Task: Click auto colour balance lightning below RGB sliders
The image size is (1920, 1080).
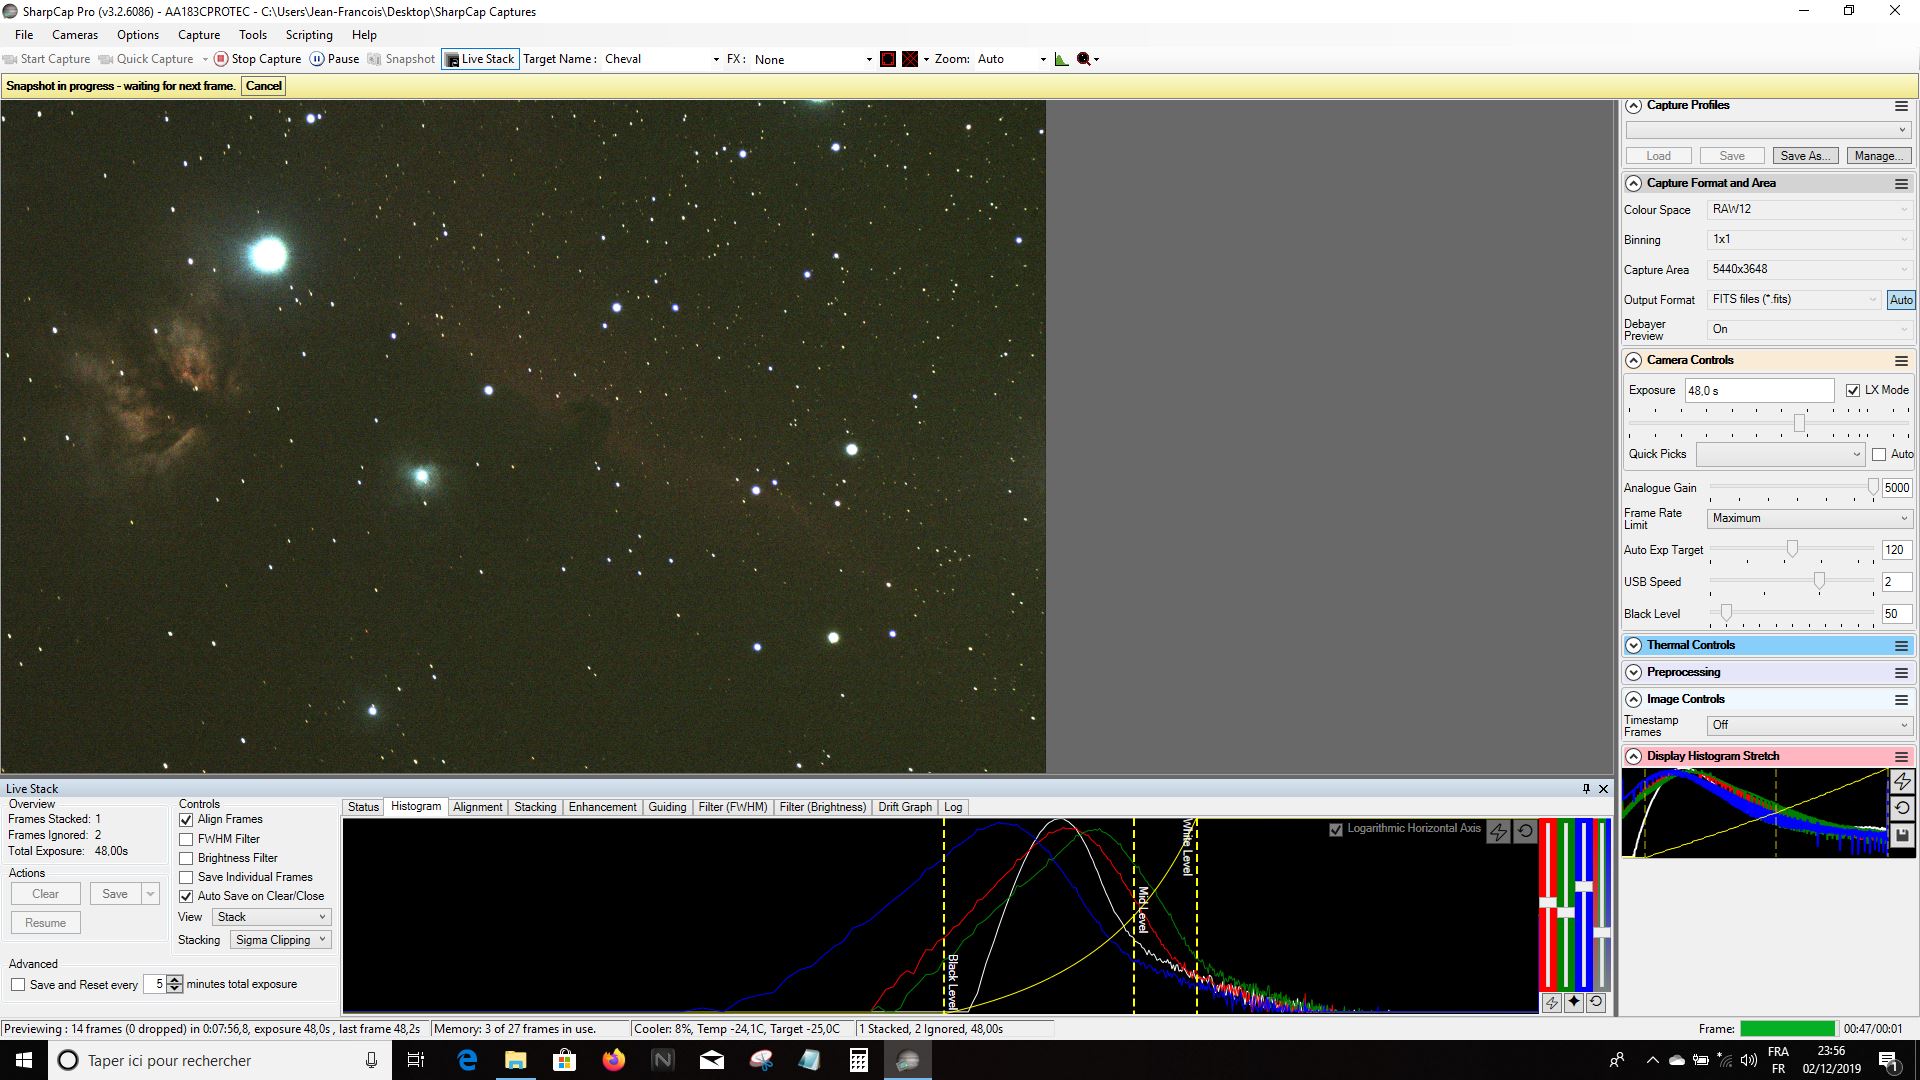Action: coord(1551,1002)
